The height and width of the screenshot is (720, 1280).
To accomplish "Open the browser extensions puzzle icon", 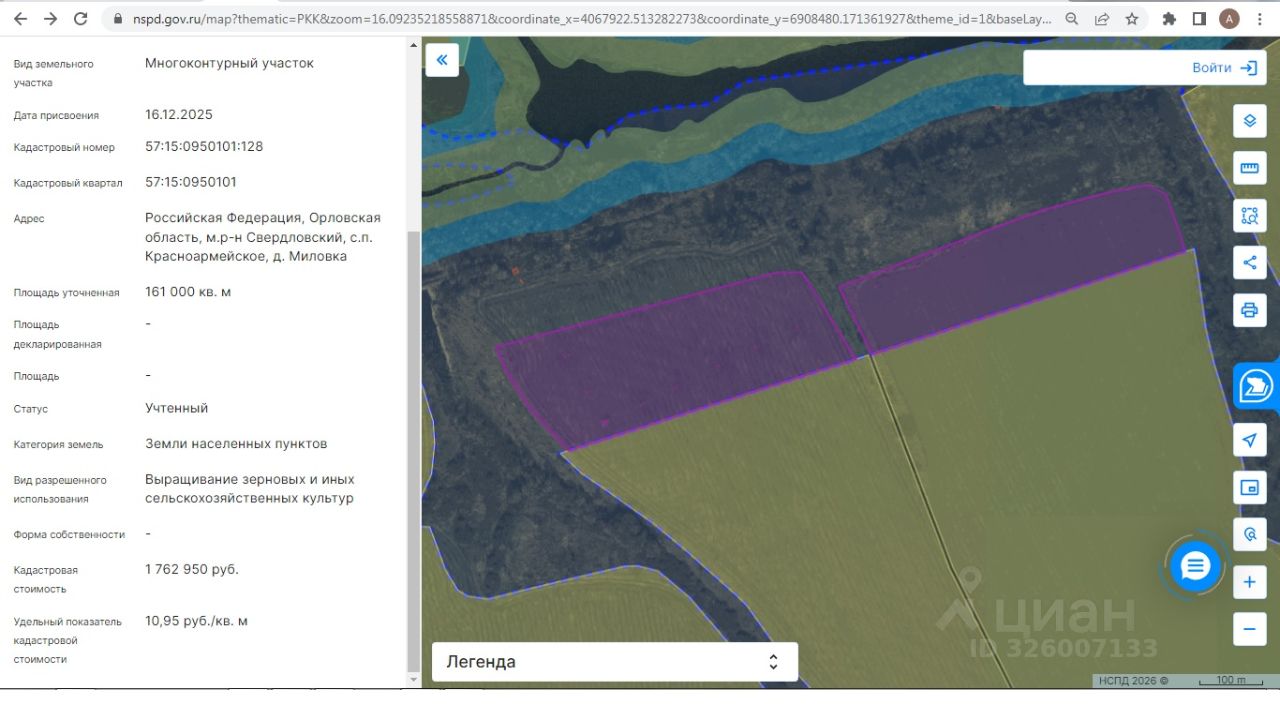I will (1169, 19).
